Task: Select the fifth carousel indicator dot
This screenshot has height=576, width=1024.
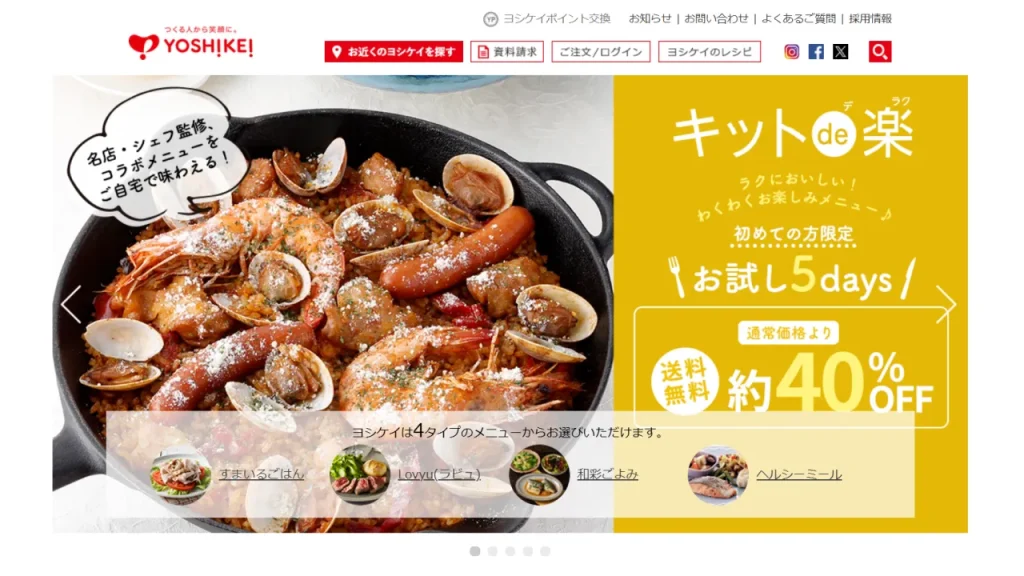Action: click(x=545, y=551)
